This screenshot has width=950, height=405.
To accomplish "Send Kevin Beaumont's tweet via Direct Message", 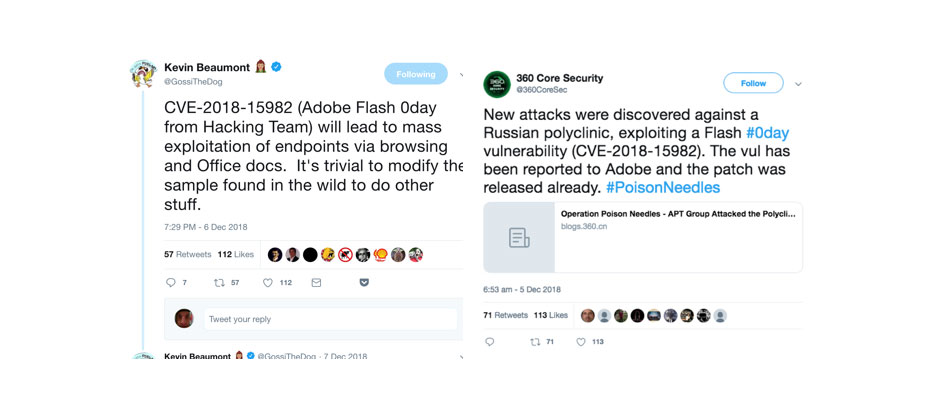I will (316, 283).
